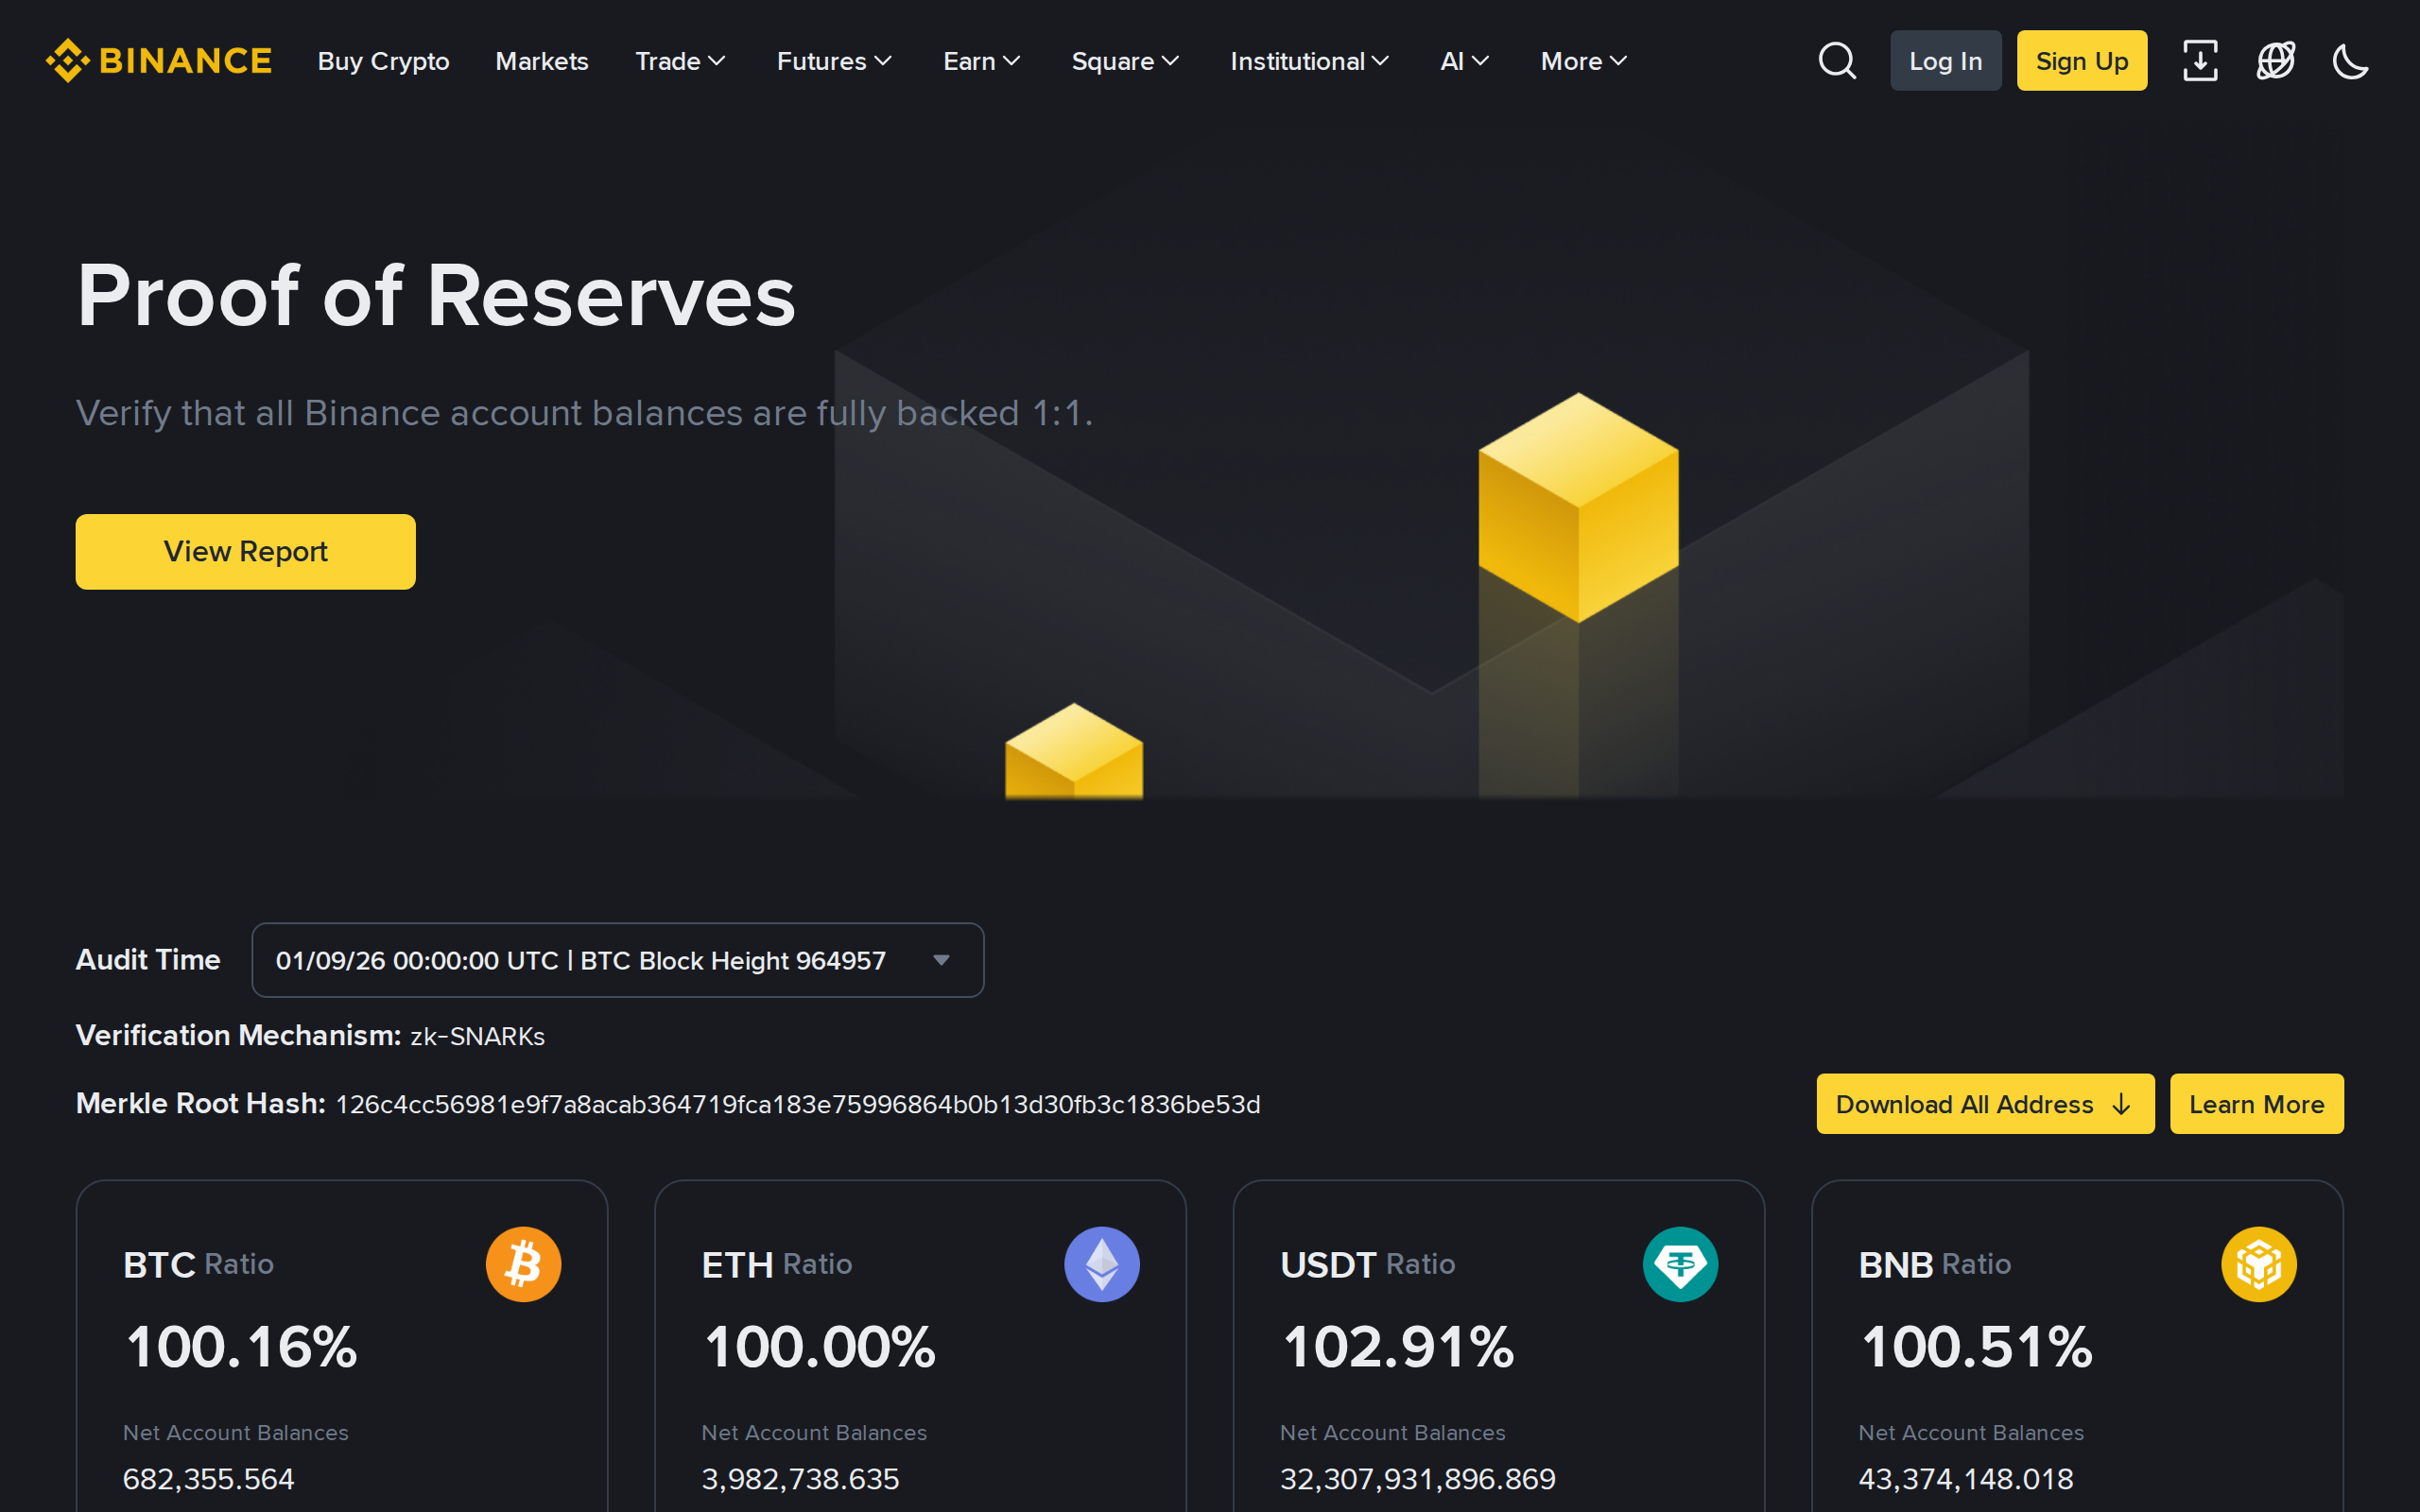Click the USDT ratio 102.91% value

tap(1398, 1346)
